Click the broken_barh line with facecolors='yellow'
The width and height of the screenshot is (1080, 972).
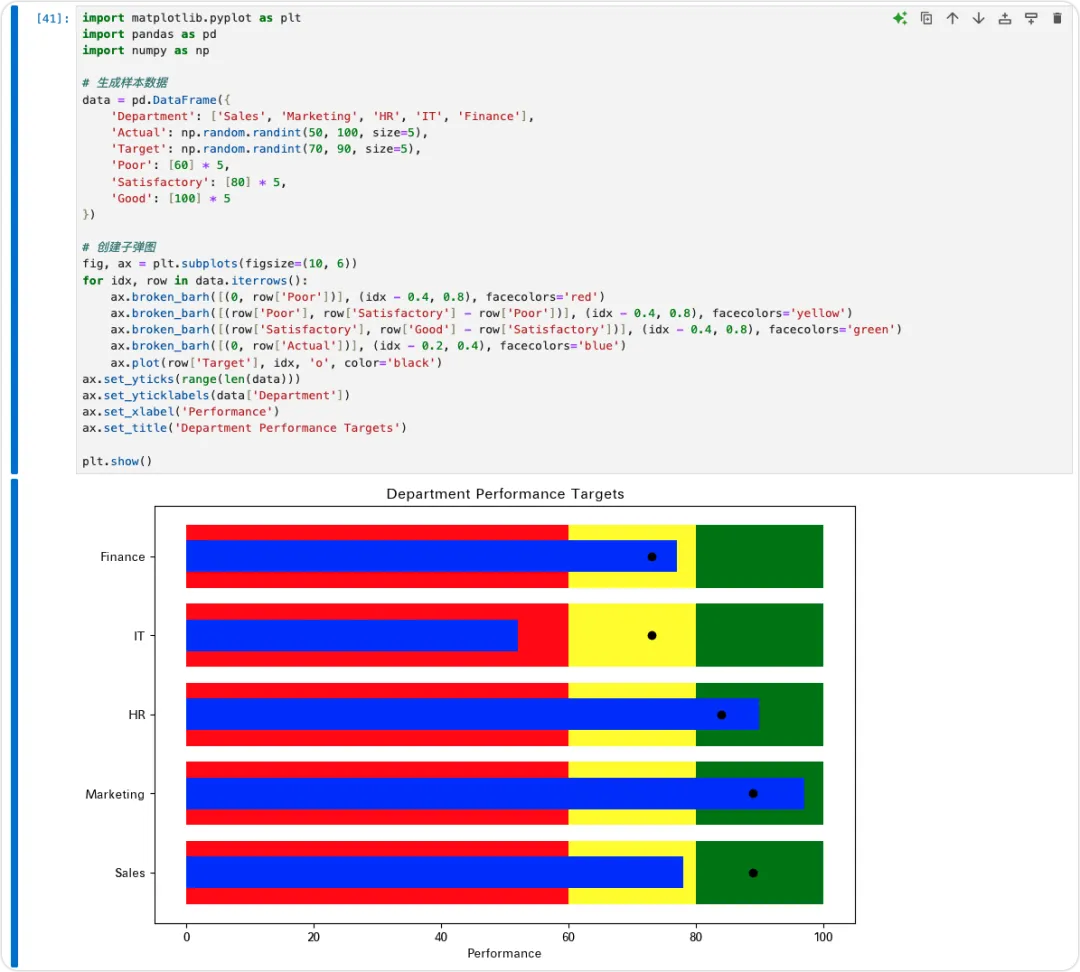(481, 313)
